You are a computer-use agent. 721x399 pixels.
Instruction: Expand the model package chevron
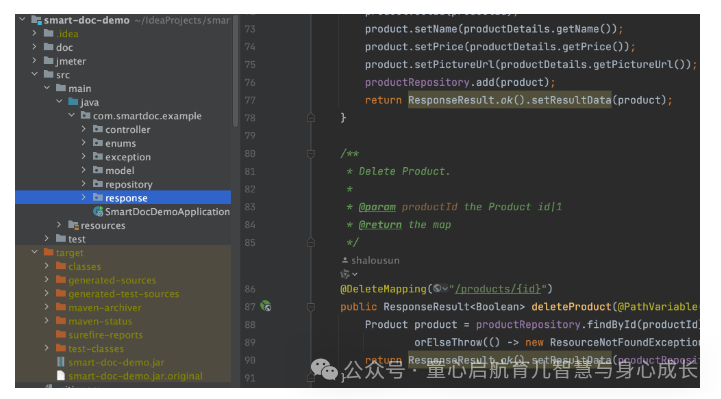click(x=84, y=170)
